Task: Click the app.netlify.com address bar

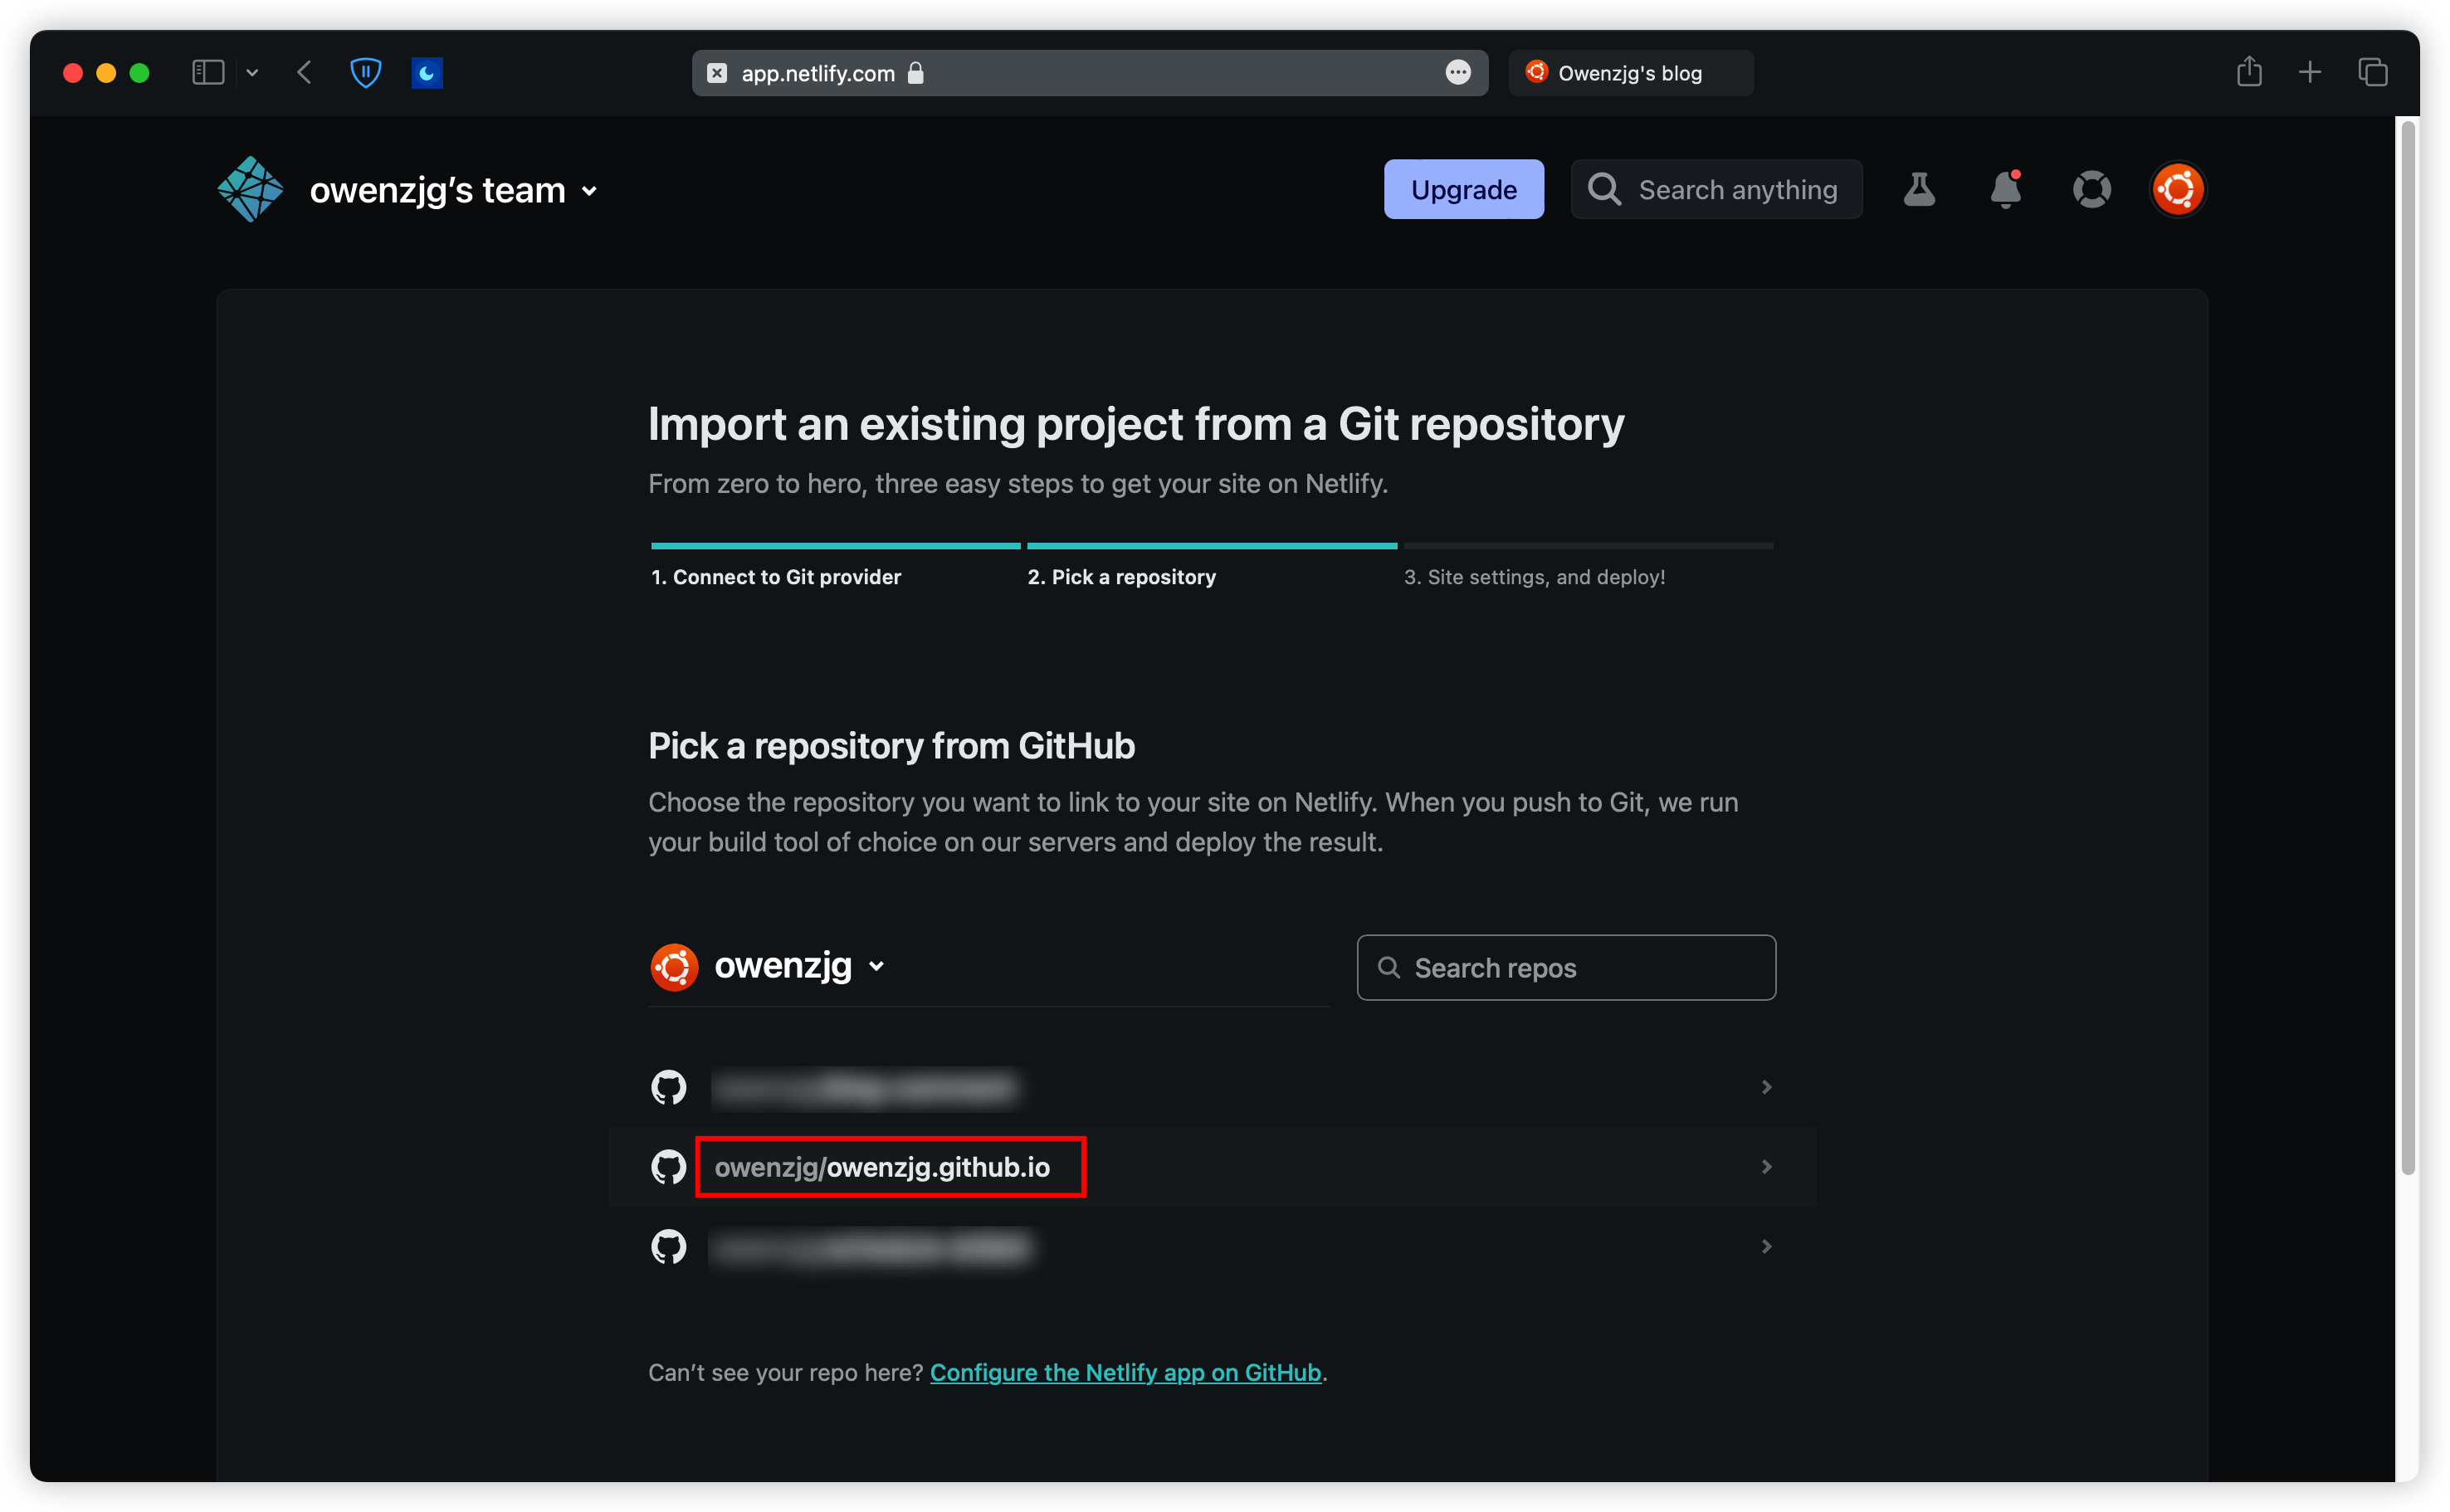Action: point(1089,73)
